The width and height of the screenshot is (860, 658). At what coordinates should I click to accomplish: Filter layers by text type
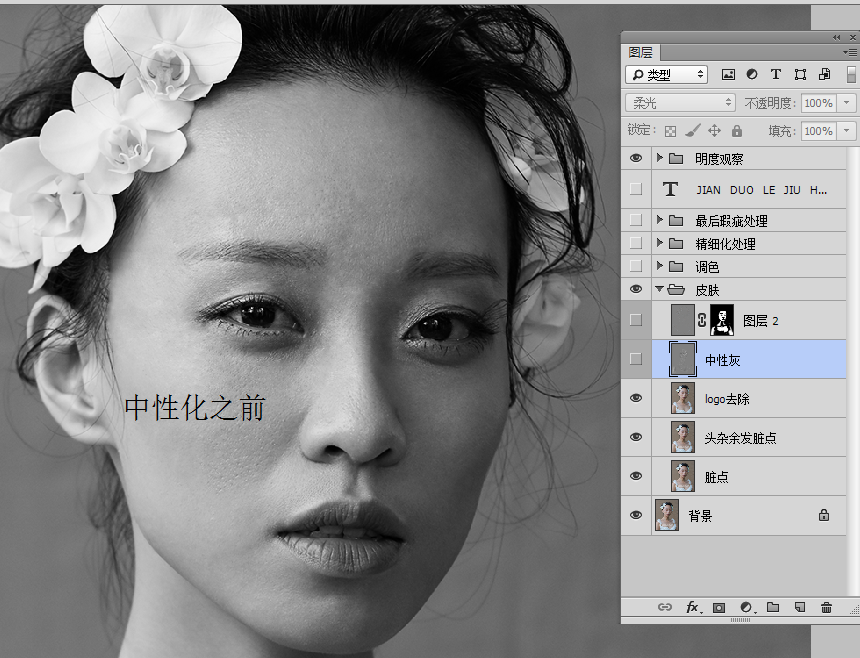[x=775, y=75]
